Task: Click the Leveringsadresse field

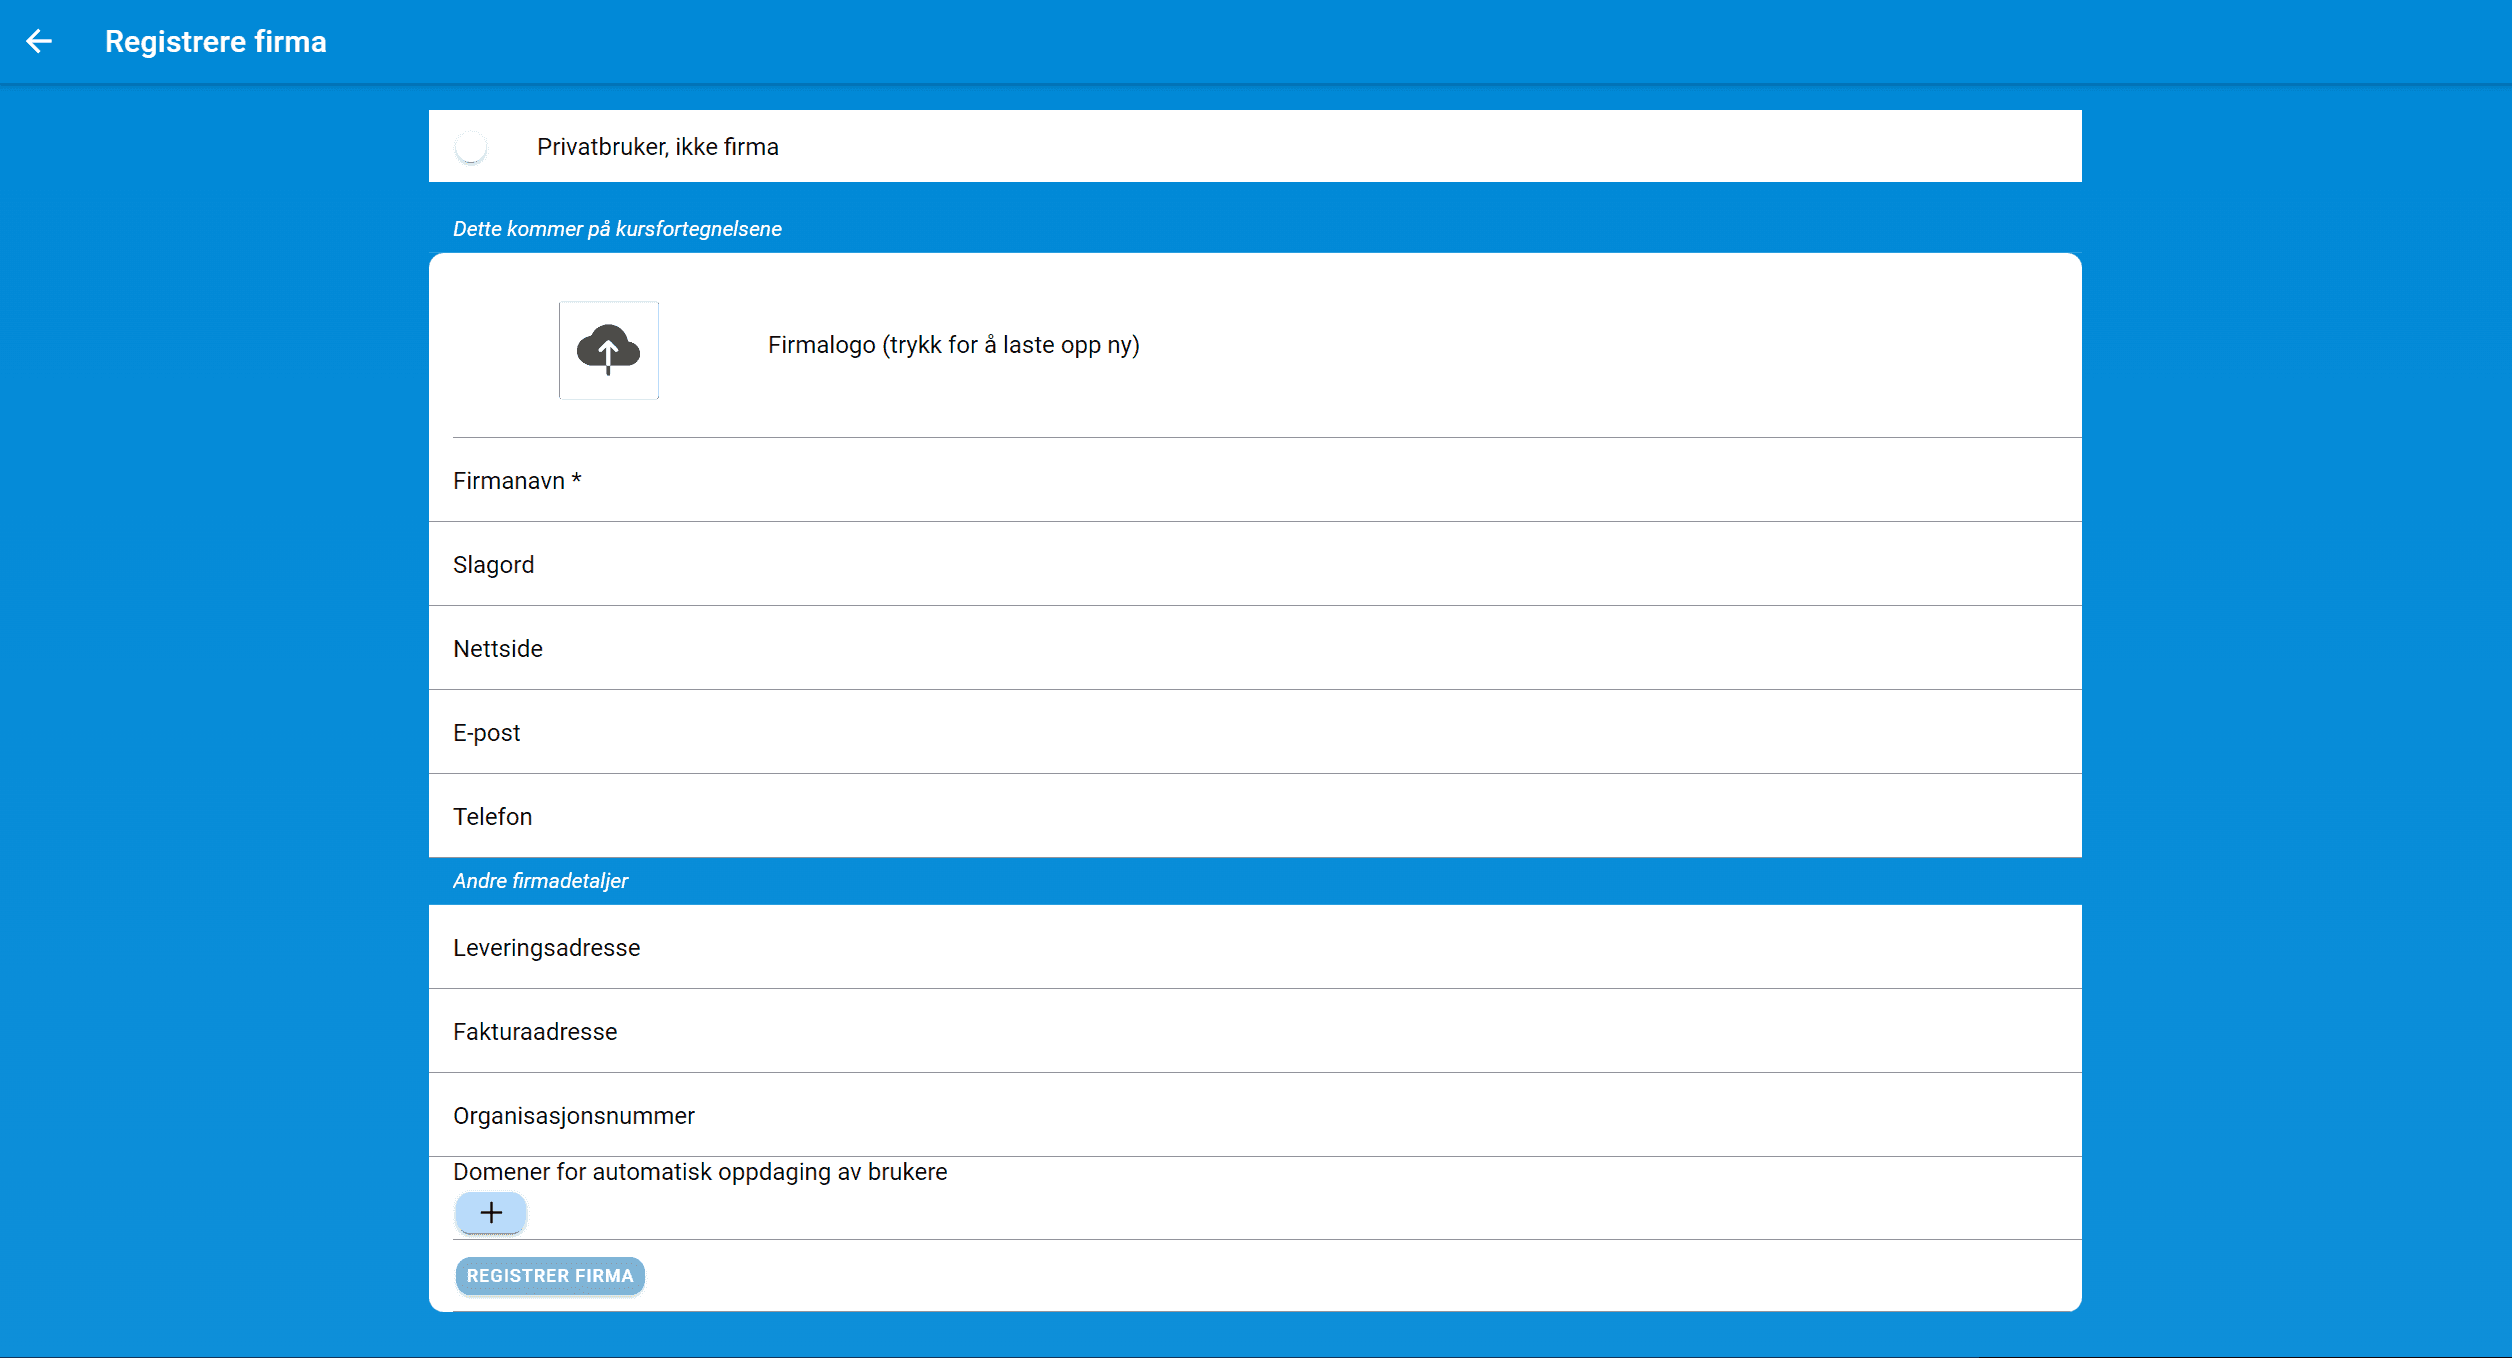Action: [1254, 948]
